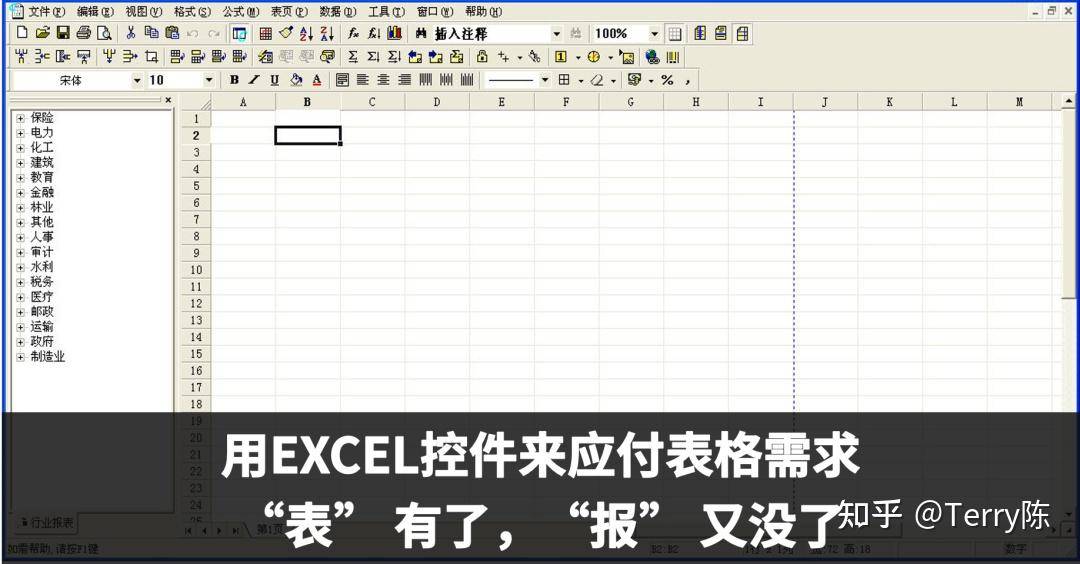Click the crop-shaped icon in second toolbar
Screen dimensions: 1080x564
[x=152, y=56]
